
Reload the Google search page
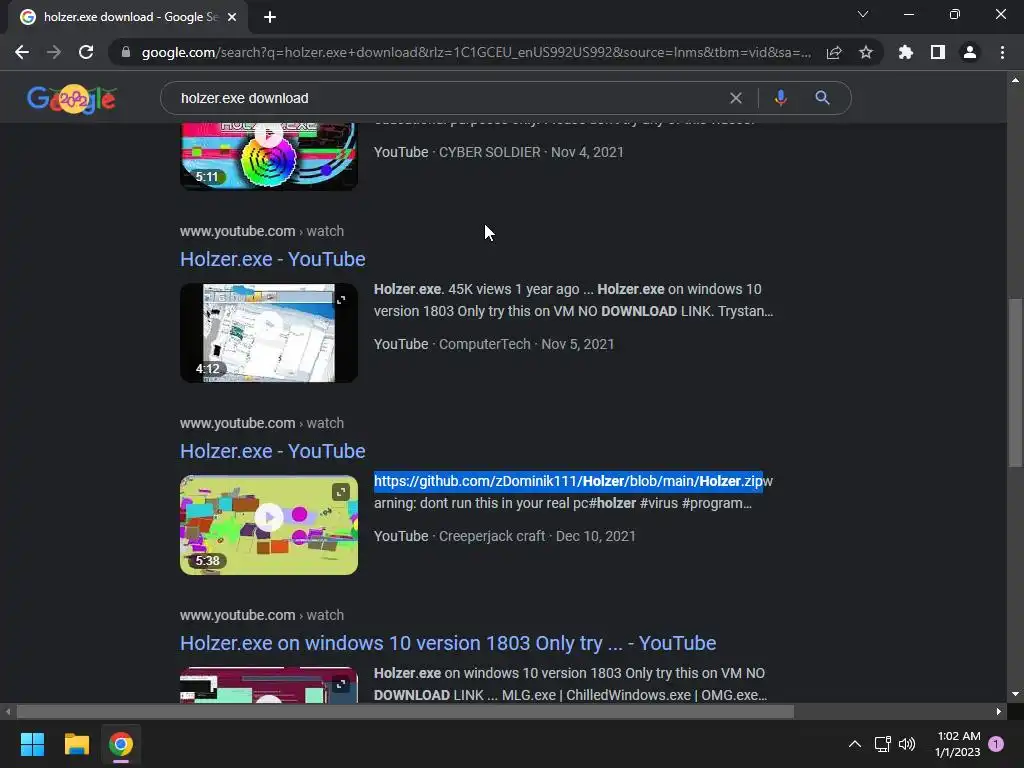[86, 52]
